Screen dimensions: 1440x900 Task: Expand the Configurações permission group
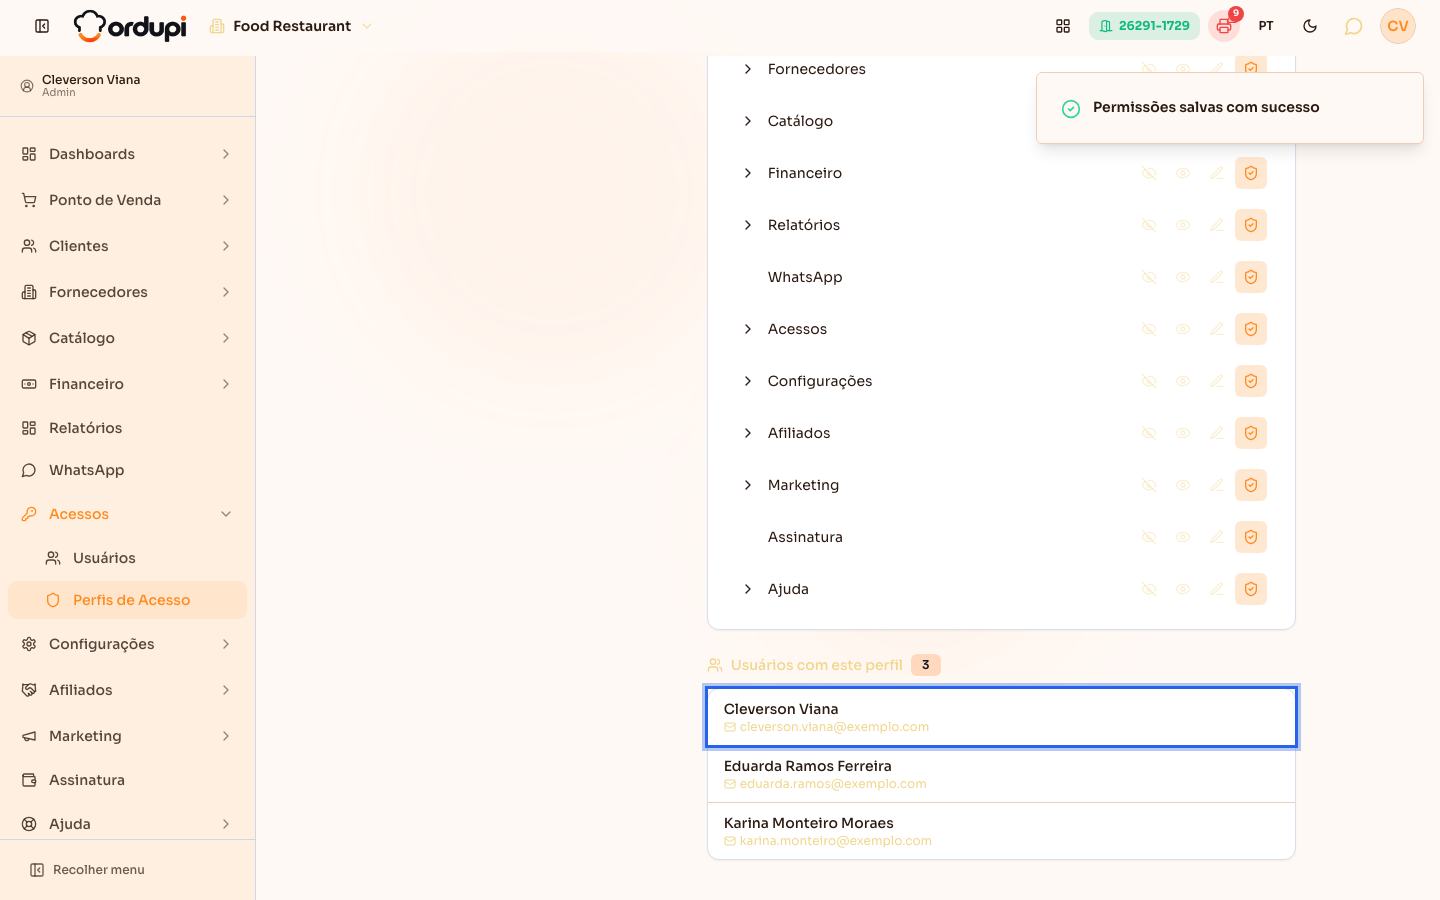tap(748, 381)
